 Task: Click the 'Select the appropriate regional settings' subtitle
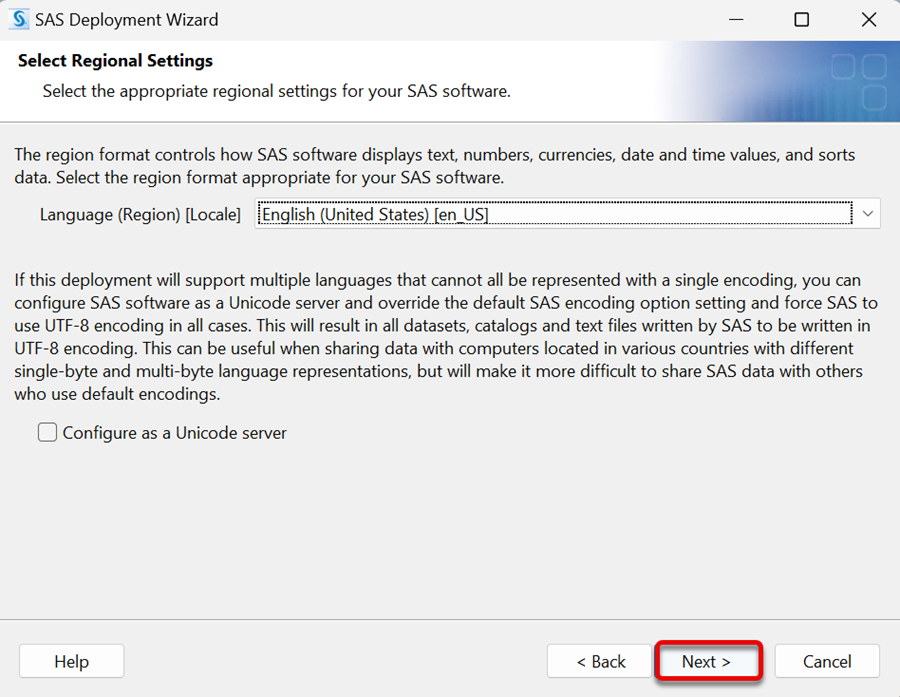[277, 91]
